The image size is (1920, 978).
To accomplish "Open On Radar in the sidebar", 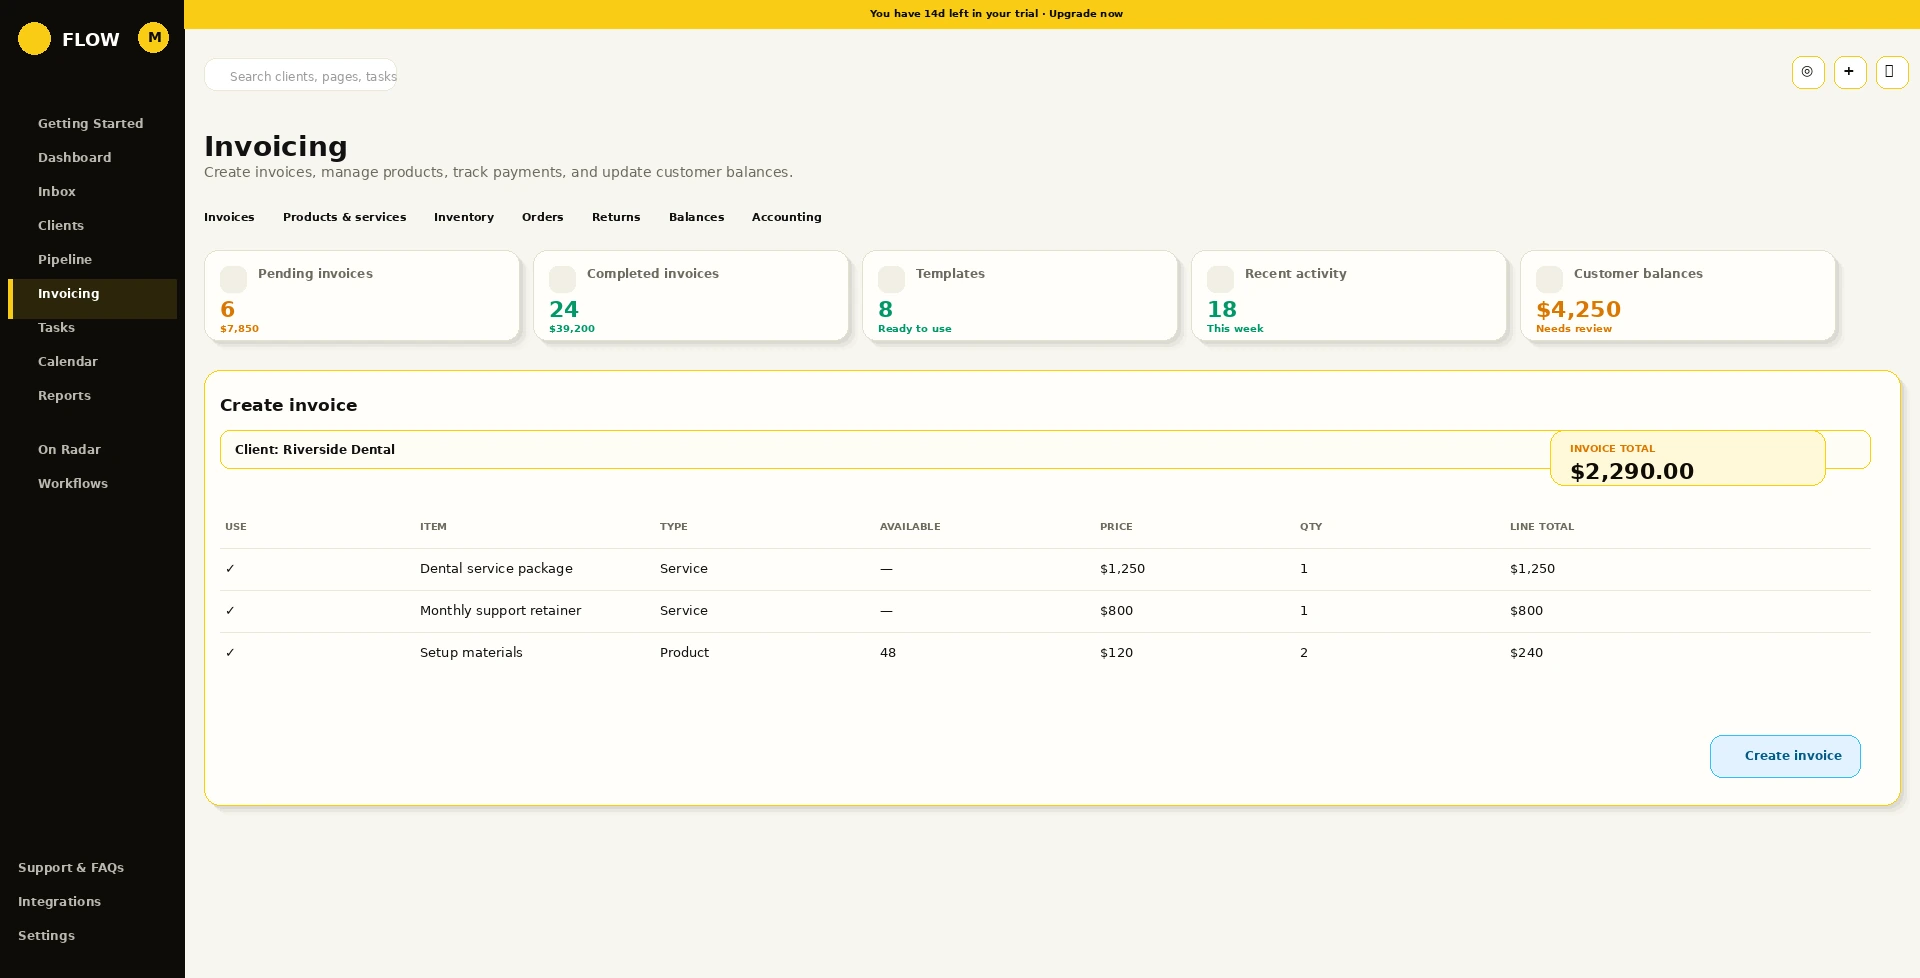I will [x=70, y=450].
